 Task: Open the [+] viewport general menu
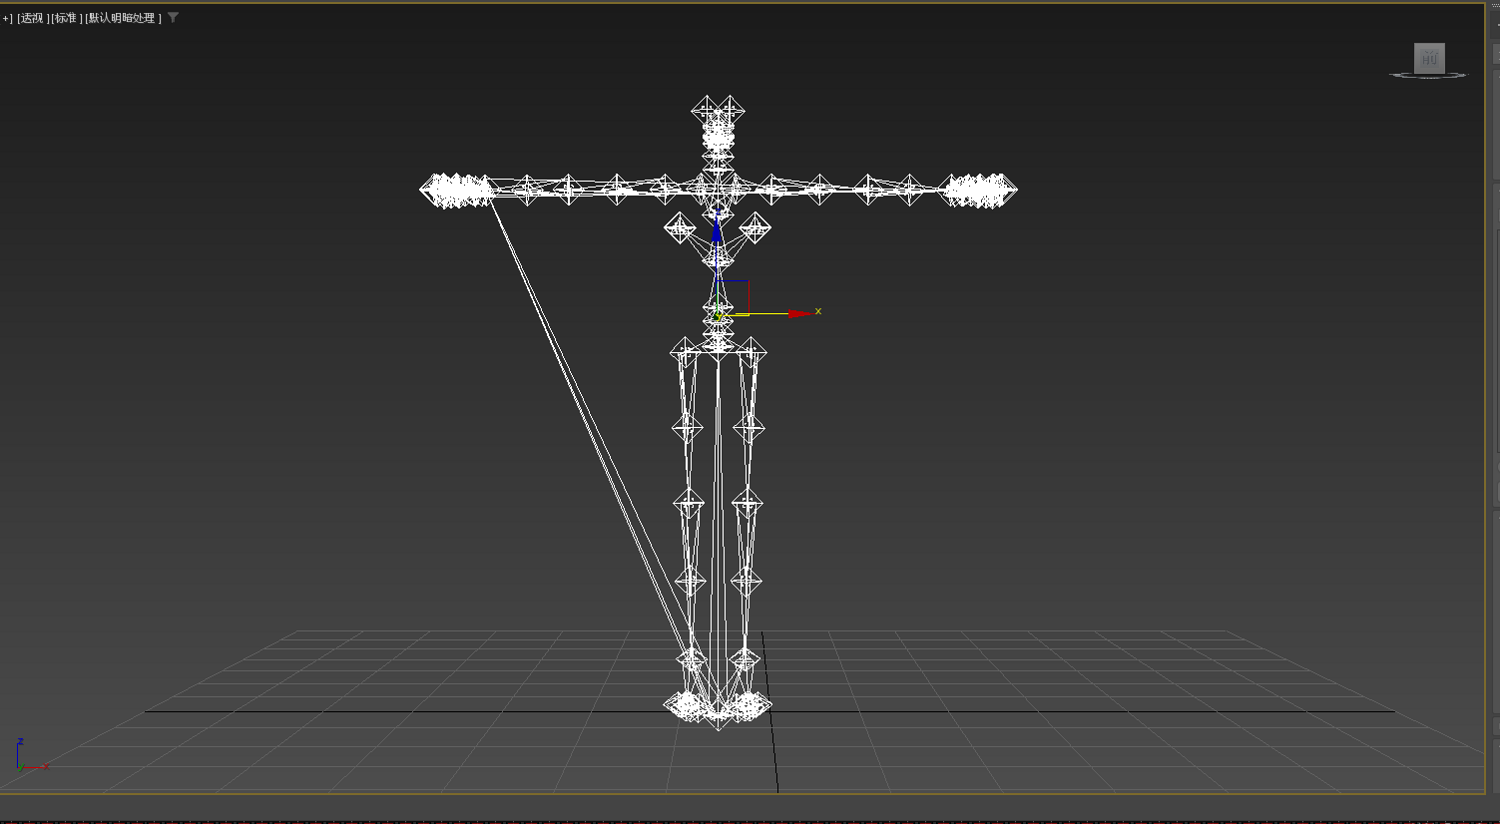pyautogui.click(x=6, y=18)
